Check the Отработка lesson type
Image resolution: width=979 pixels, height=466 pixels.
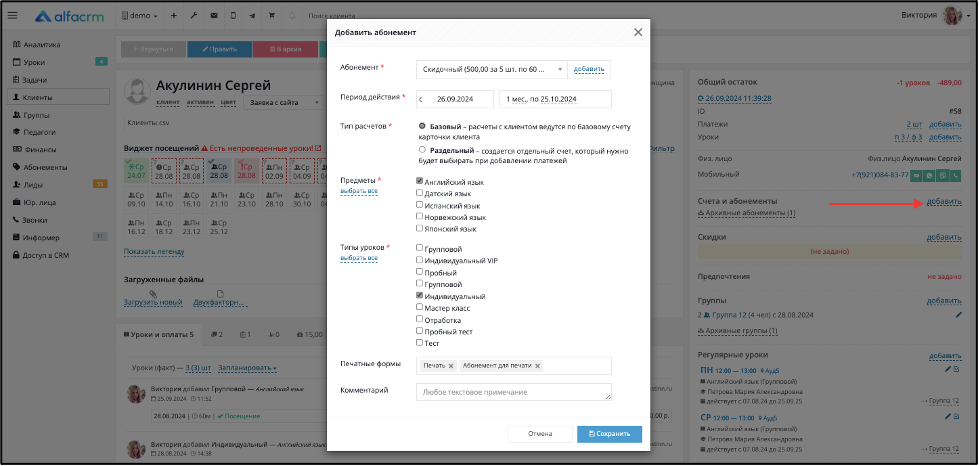pyautogui.click(x=420, y=319)
